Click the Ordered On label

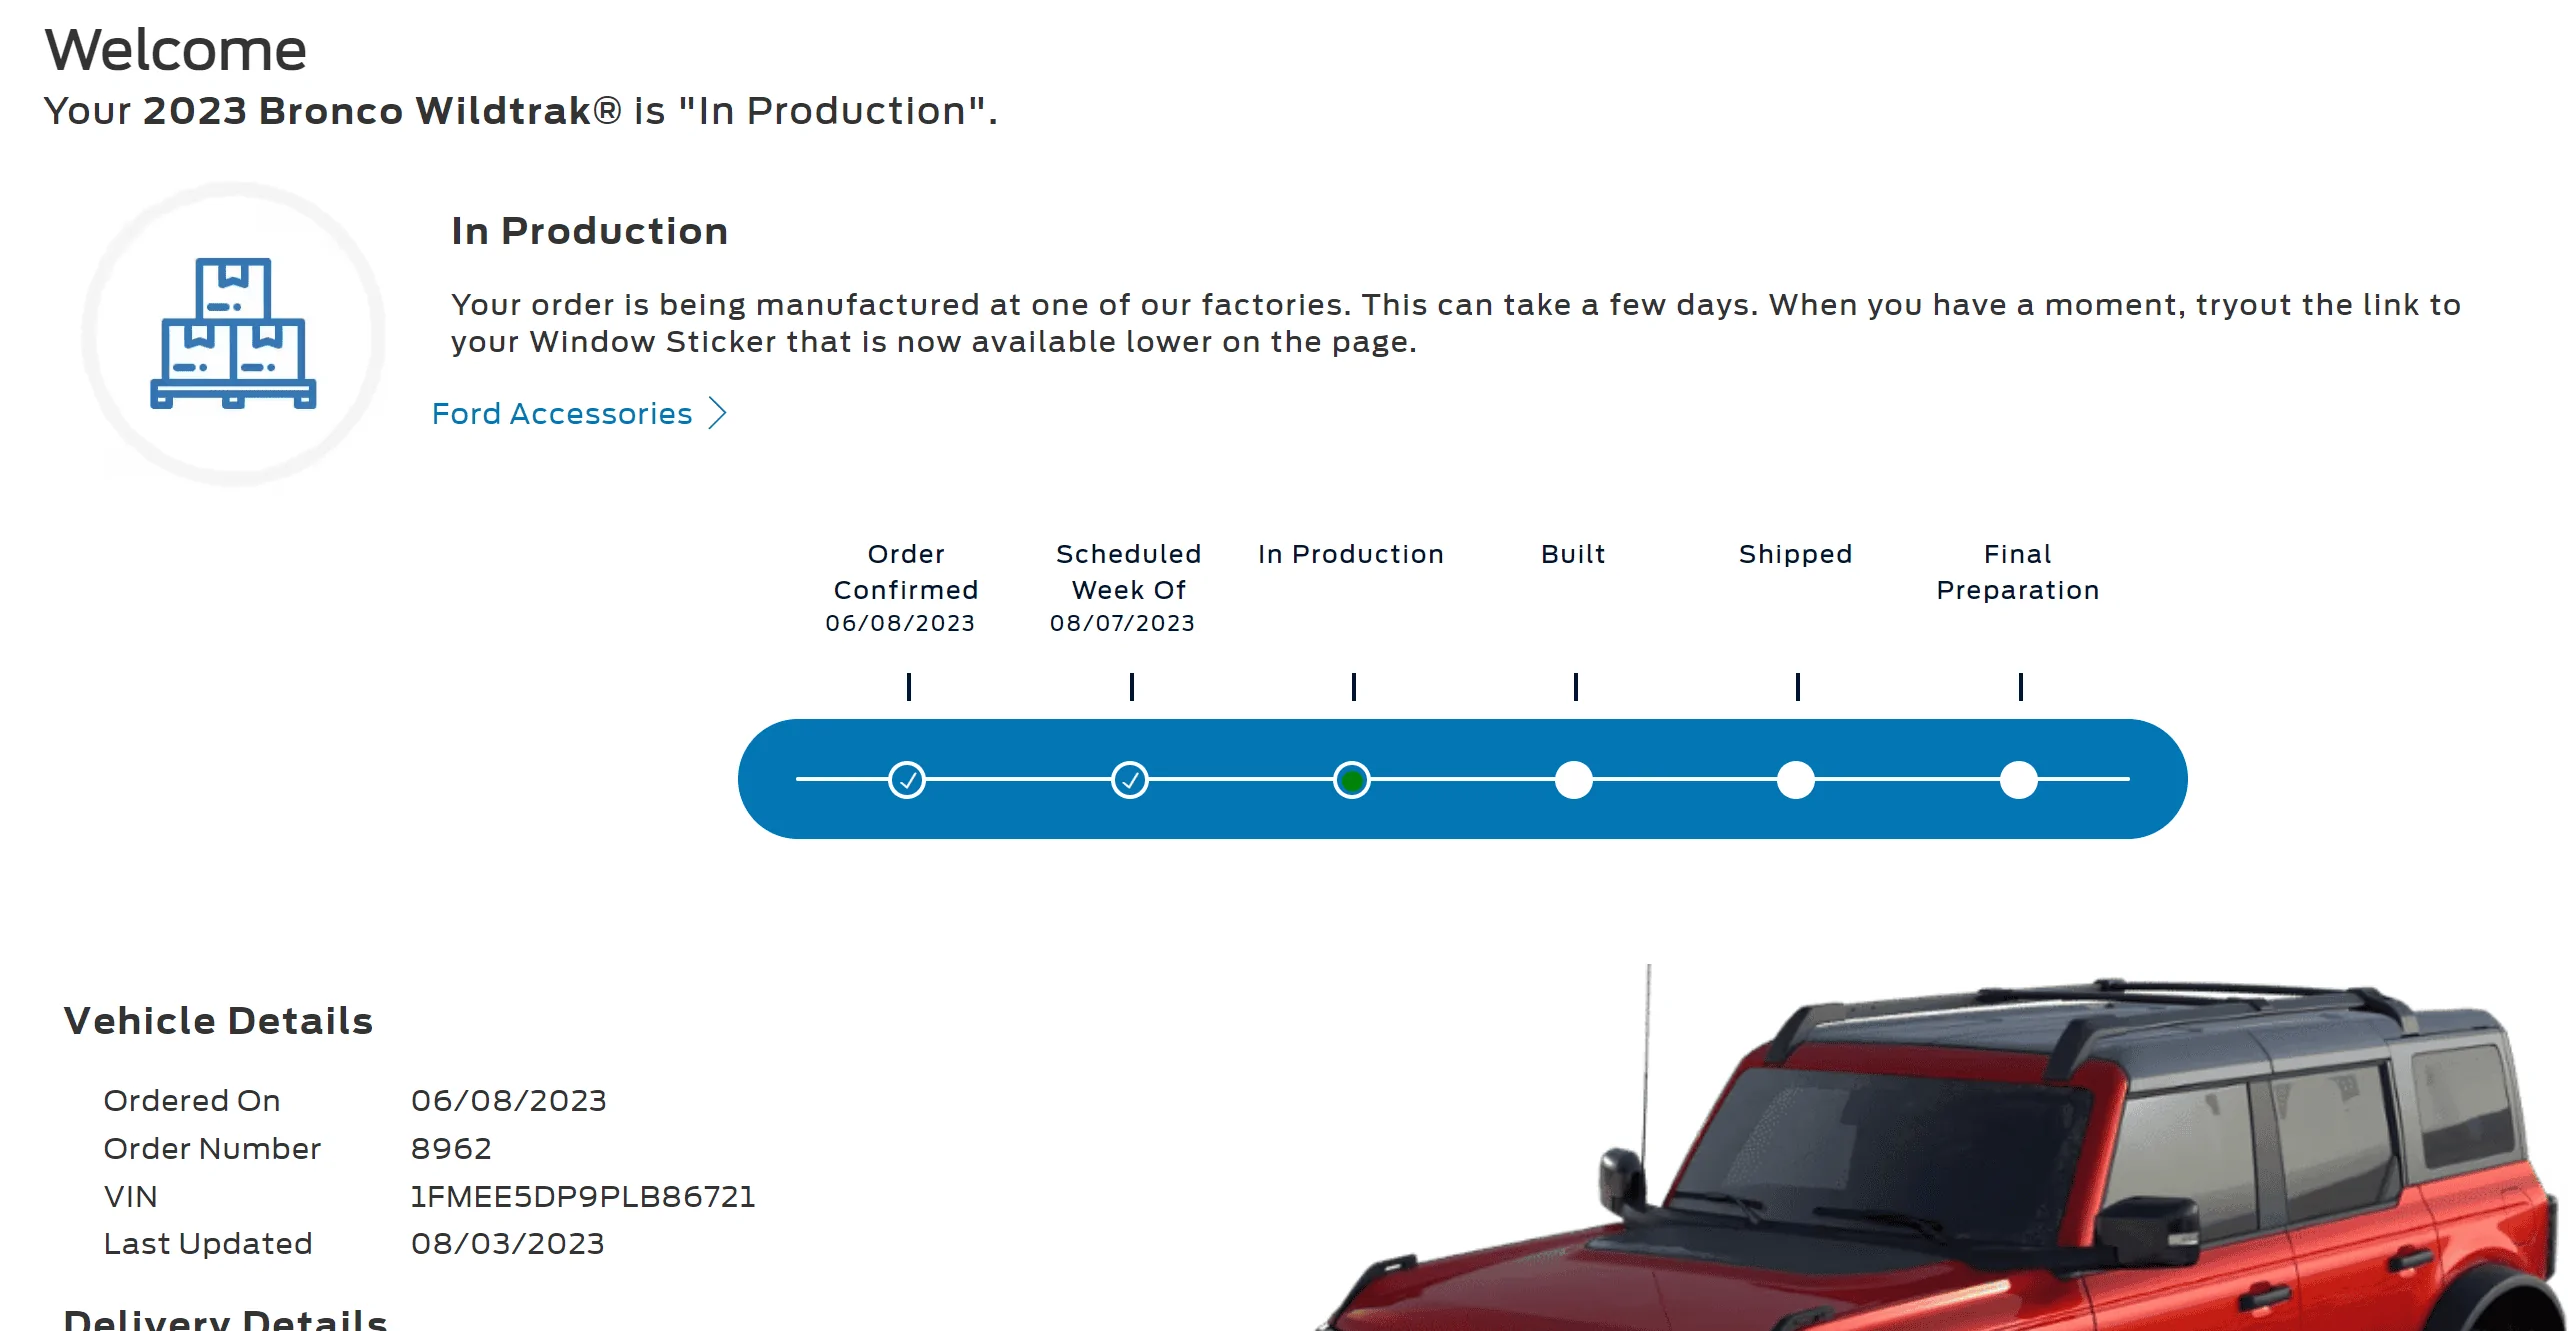tap(192, 1101)
